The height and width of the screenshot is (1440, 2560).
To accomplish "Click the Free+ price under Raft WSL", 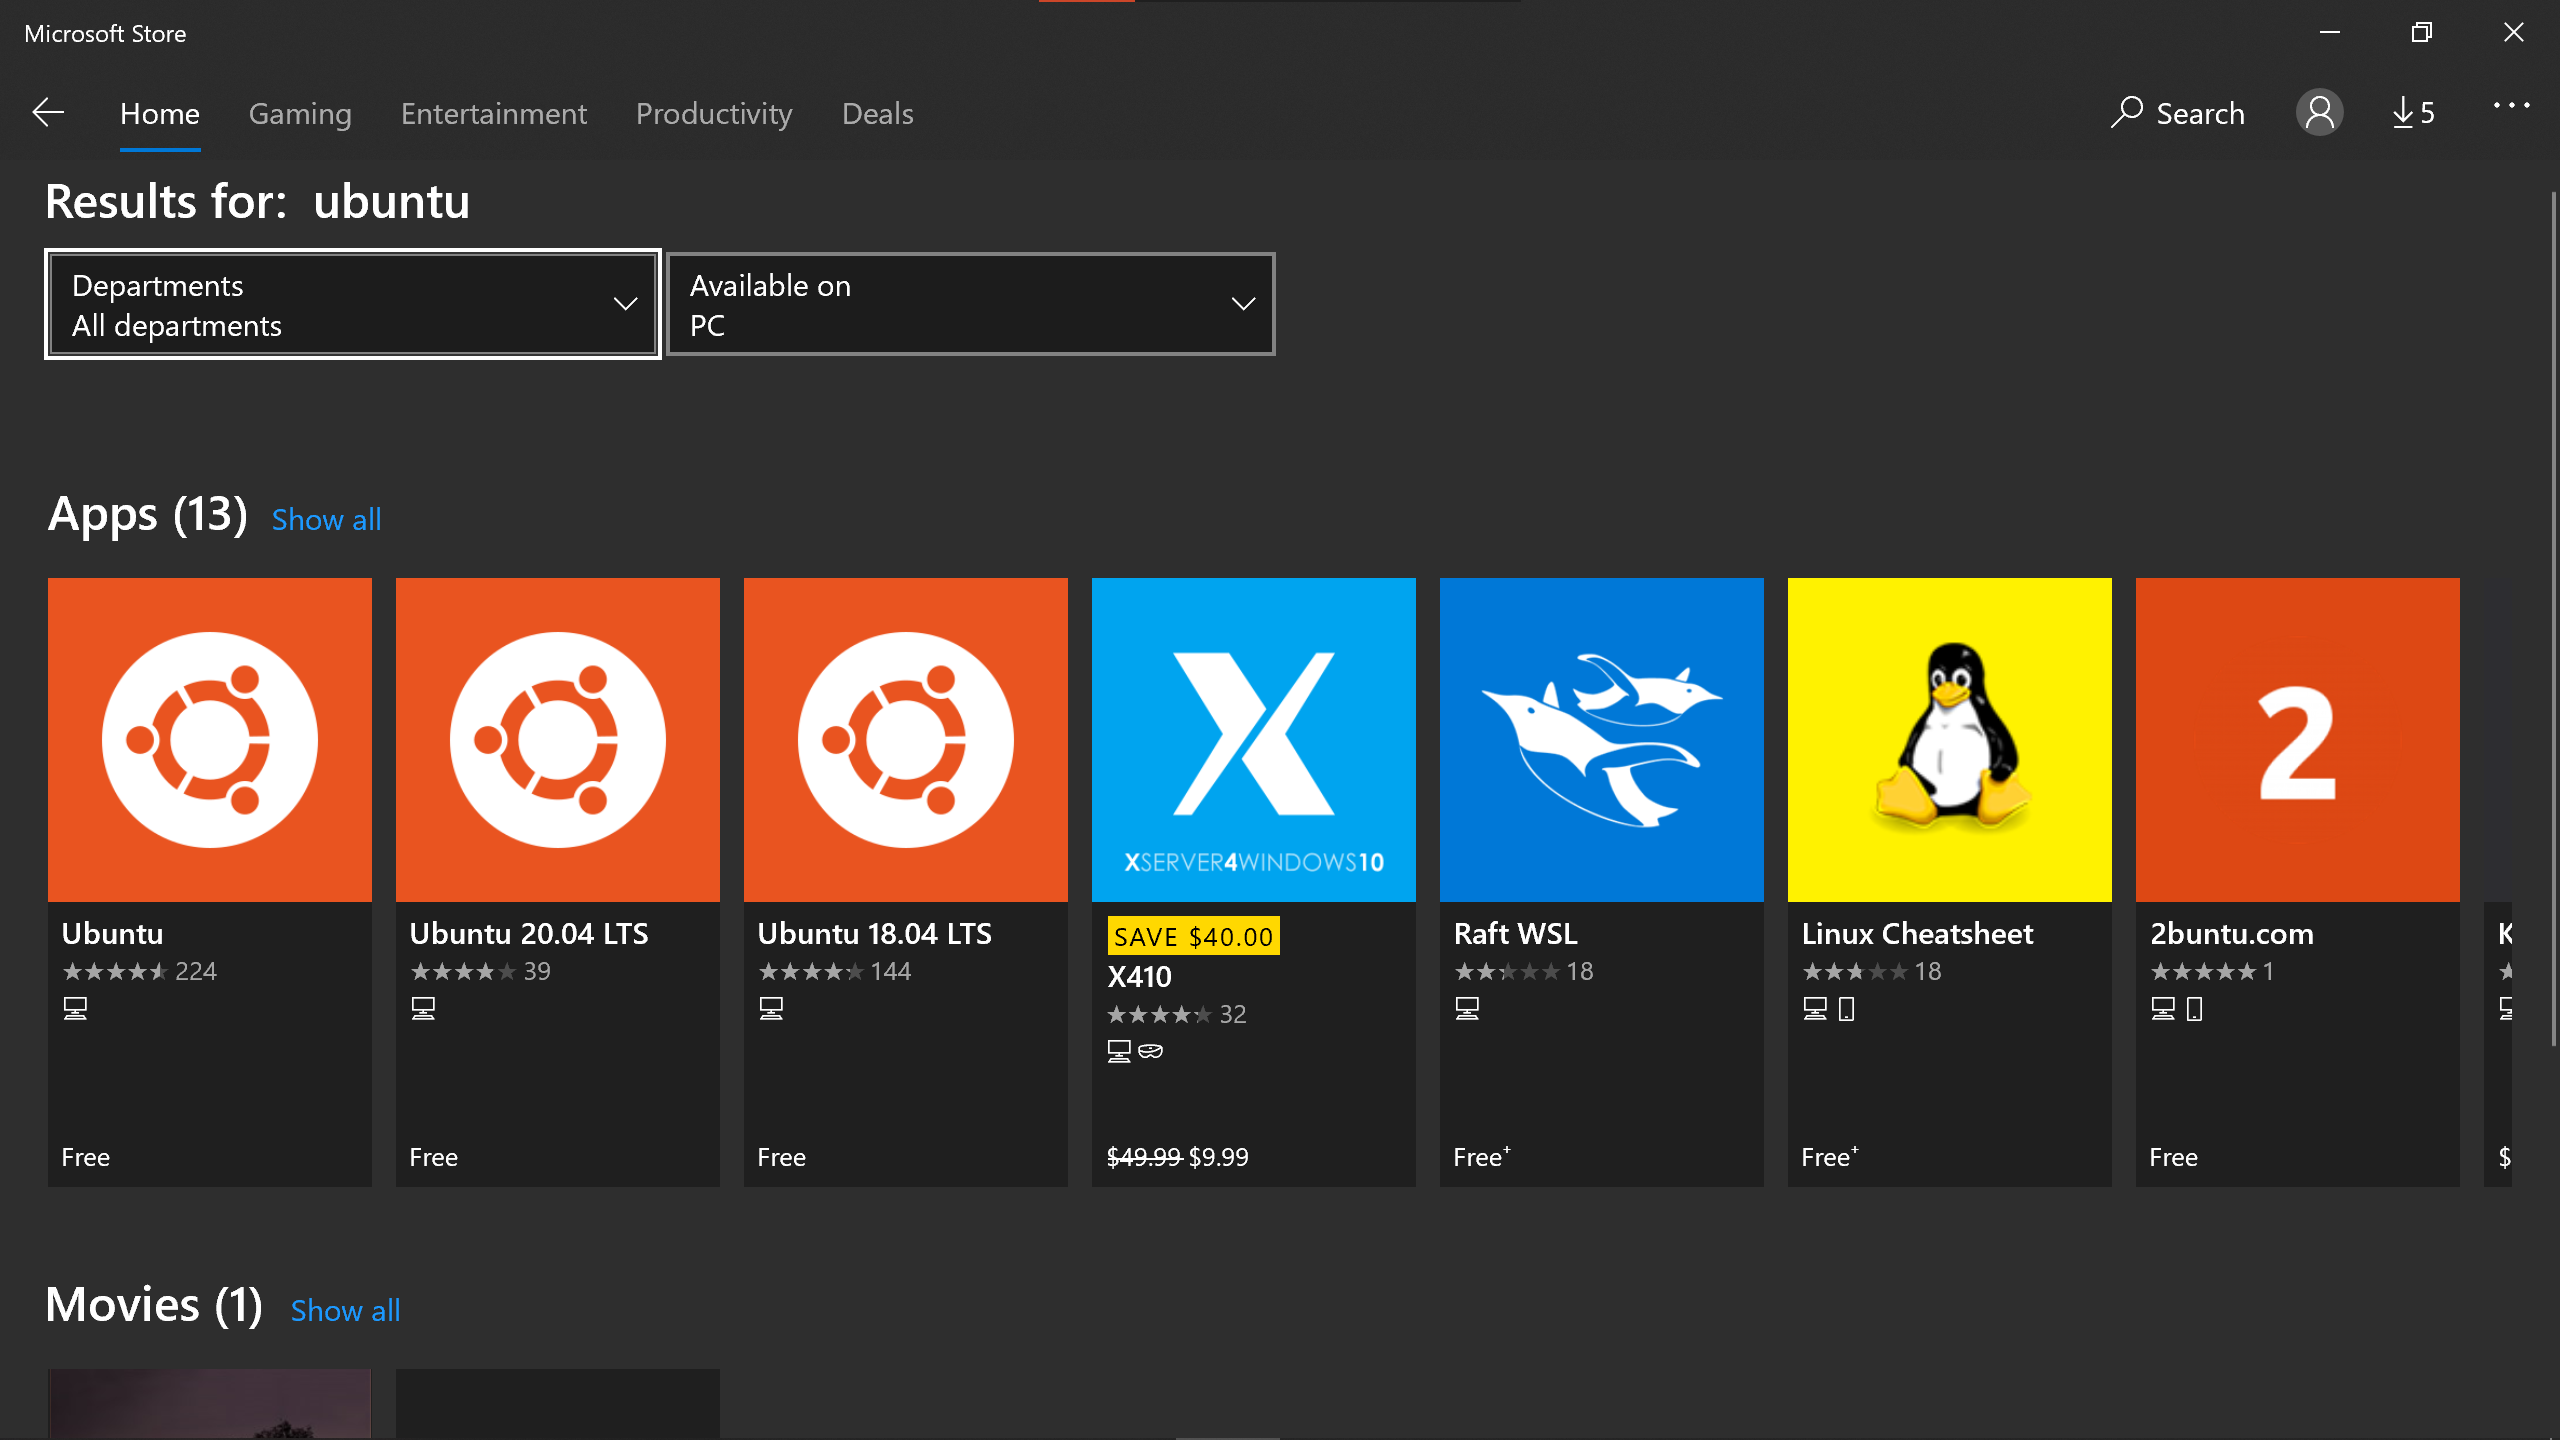I will [1481, 1157].
